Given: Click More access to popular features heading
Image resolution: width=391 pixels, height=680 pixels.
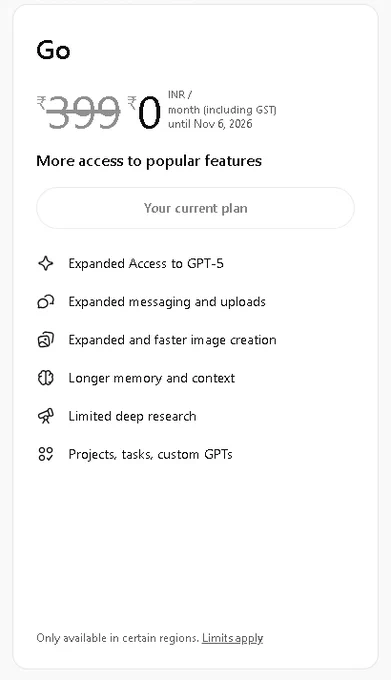Looking at the screenshot, I should click(149, 161).
